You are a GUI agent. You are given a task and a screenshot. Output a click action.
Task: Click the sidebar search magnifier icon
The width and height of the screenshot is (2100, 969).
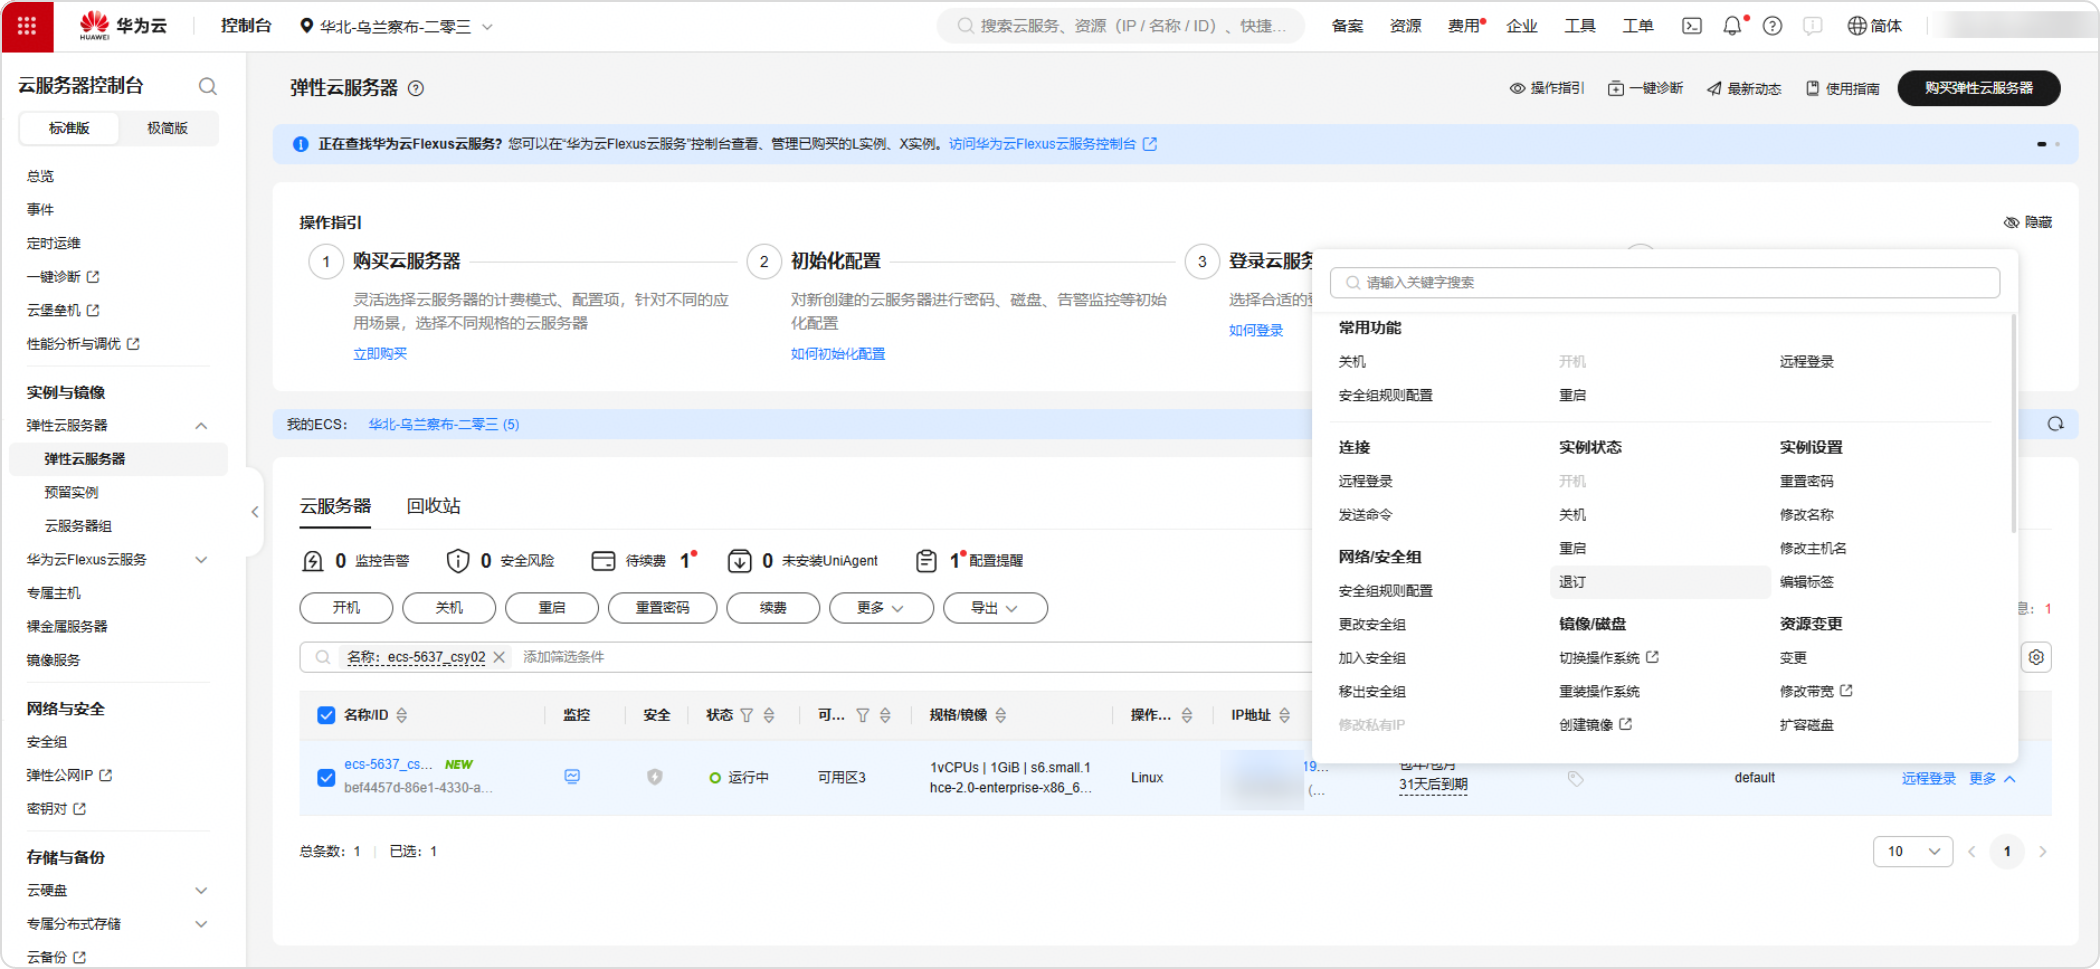click(x=207, y=86)
